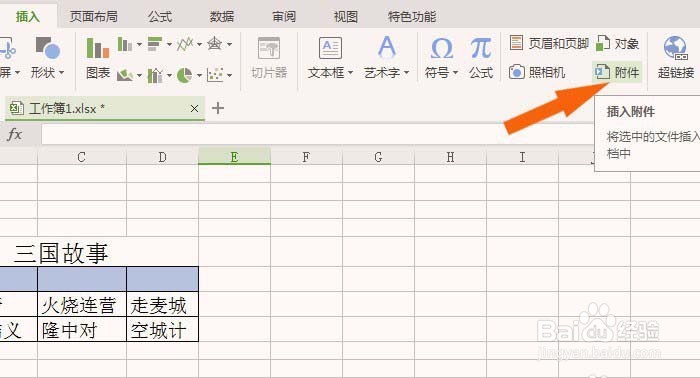Viewport: 700px width, 378px height.
Task: Open the Shapes (形状) gallery icon
Action: tap(47, 48)
